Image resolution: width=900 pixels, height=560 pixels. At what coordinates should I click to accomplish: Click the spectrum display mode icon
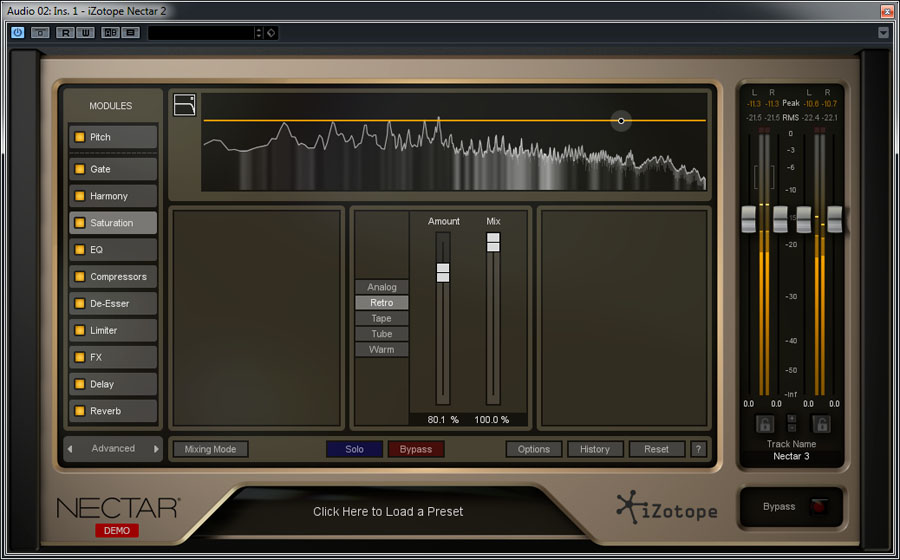(184, 105)
